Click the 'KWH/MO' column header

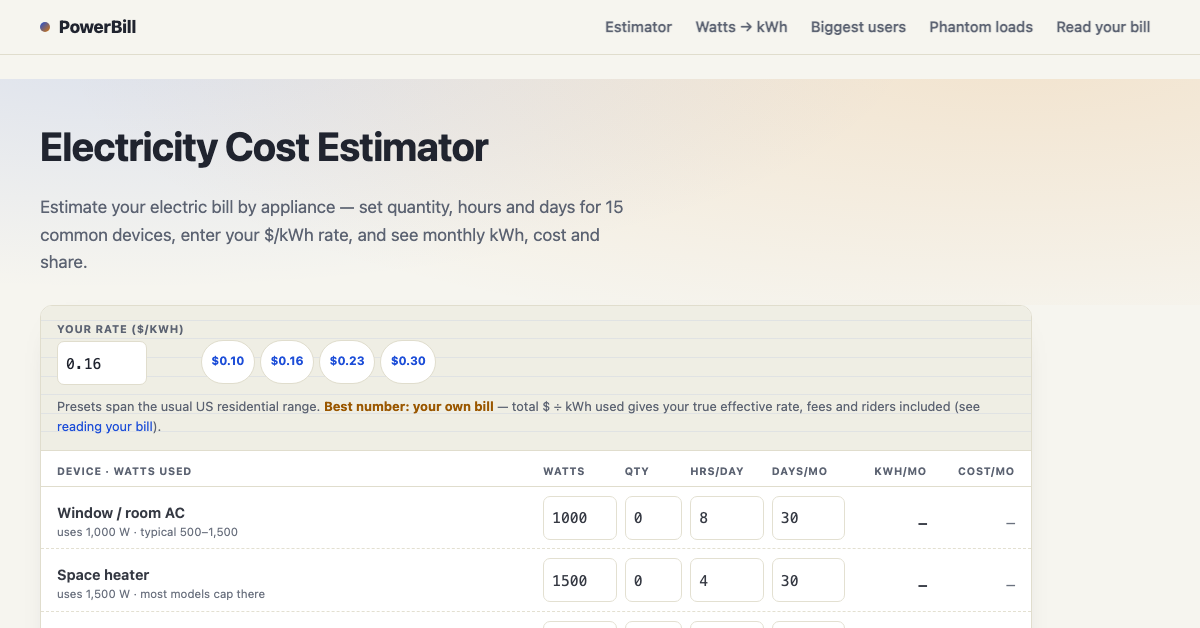900,471
